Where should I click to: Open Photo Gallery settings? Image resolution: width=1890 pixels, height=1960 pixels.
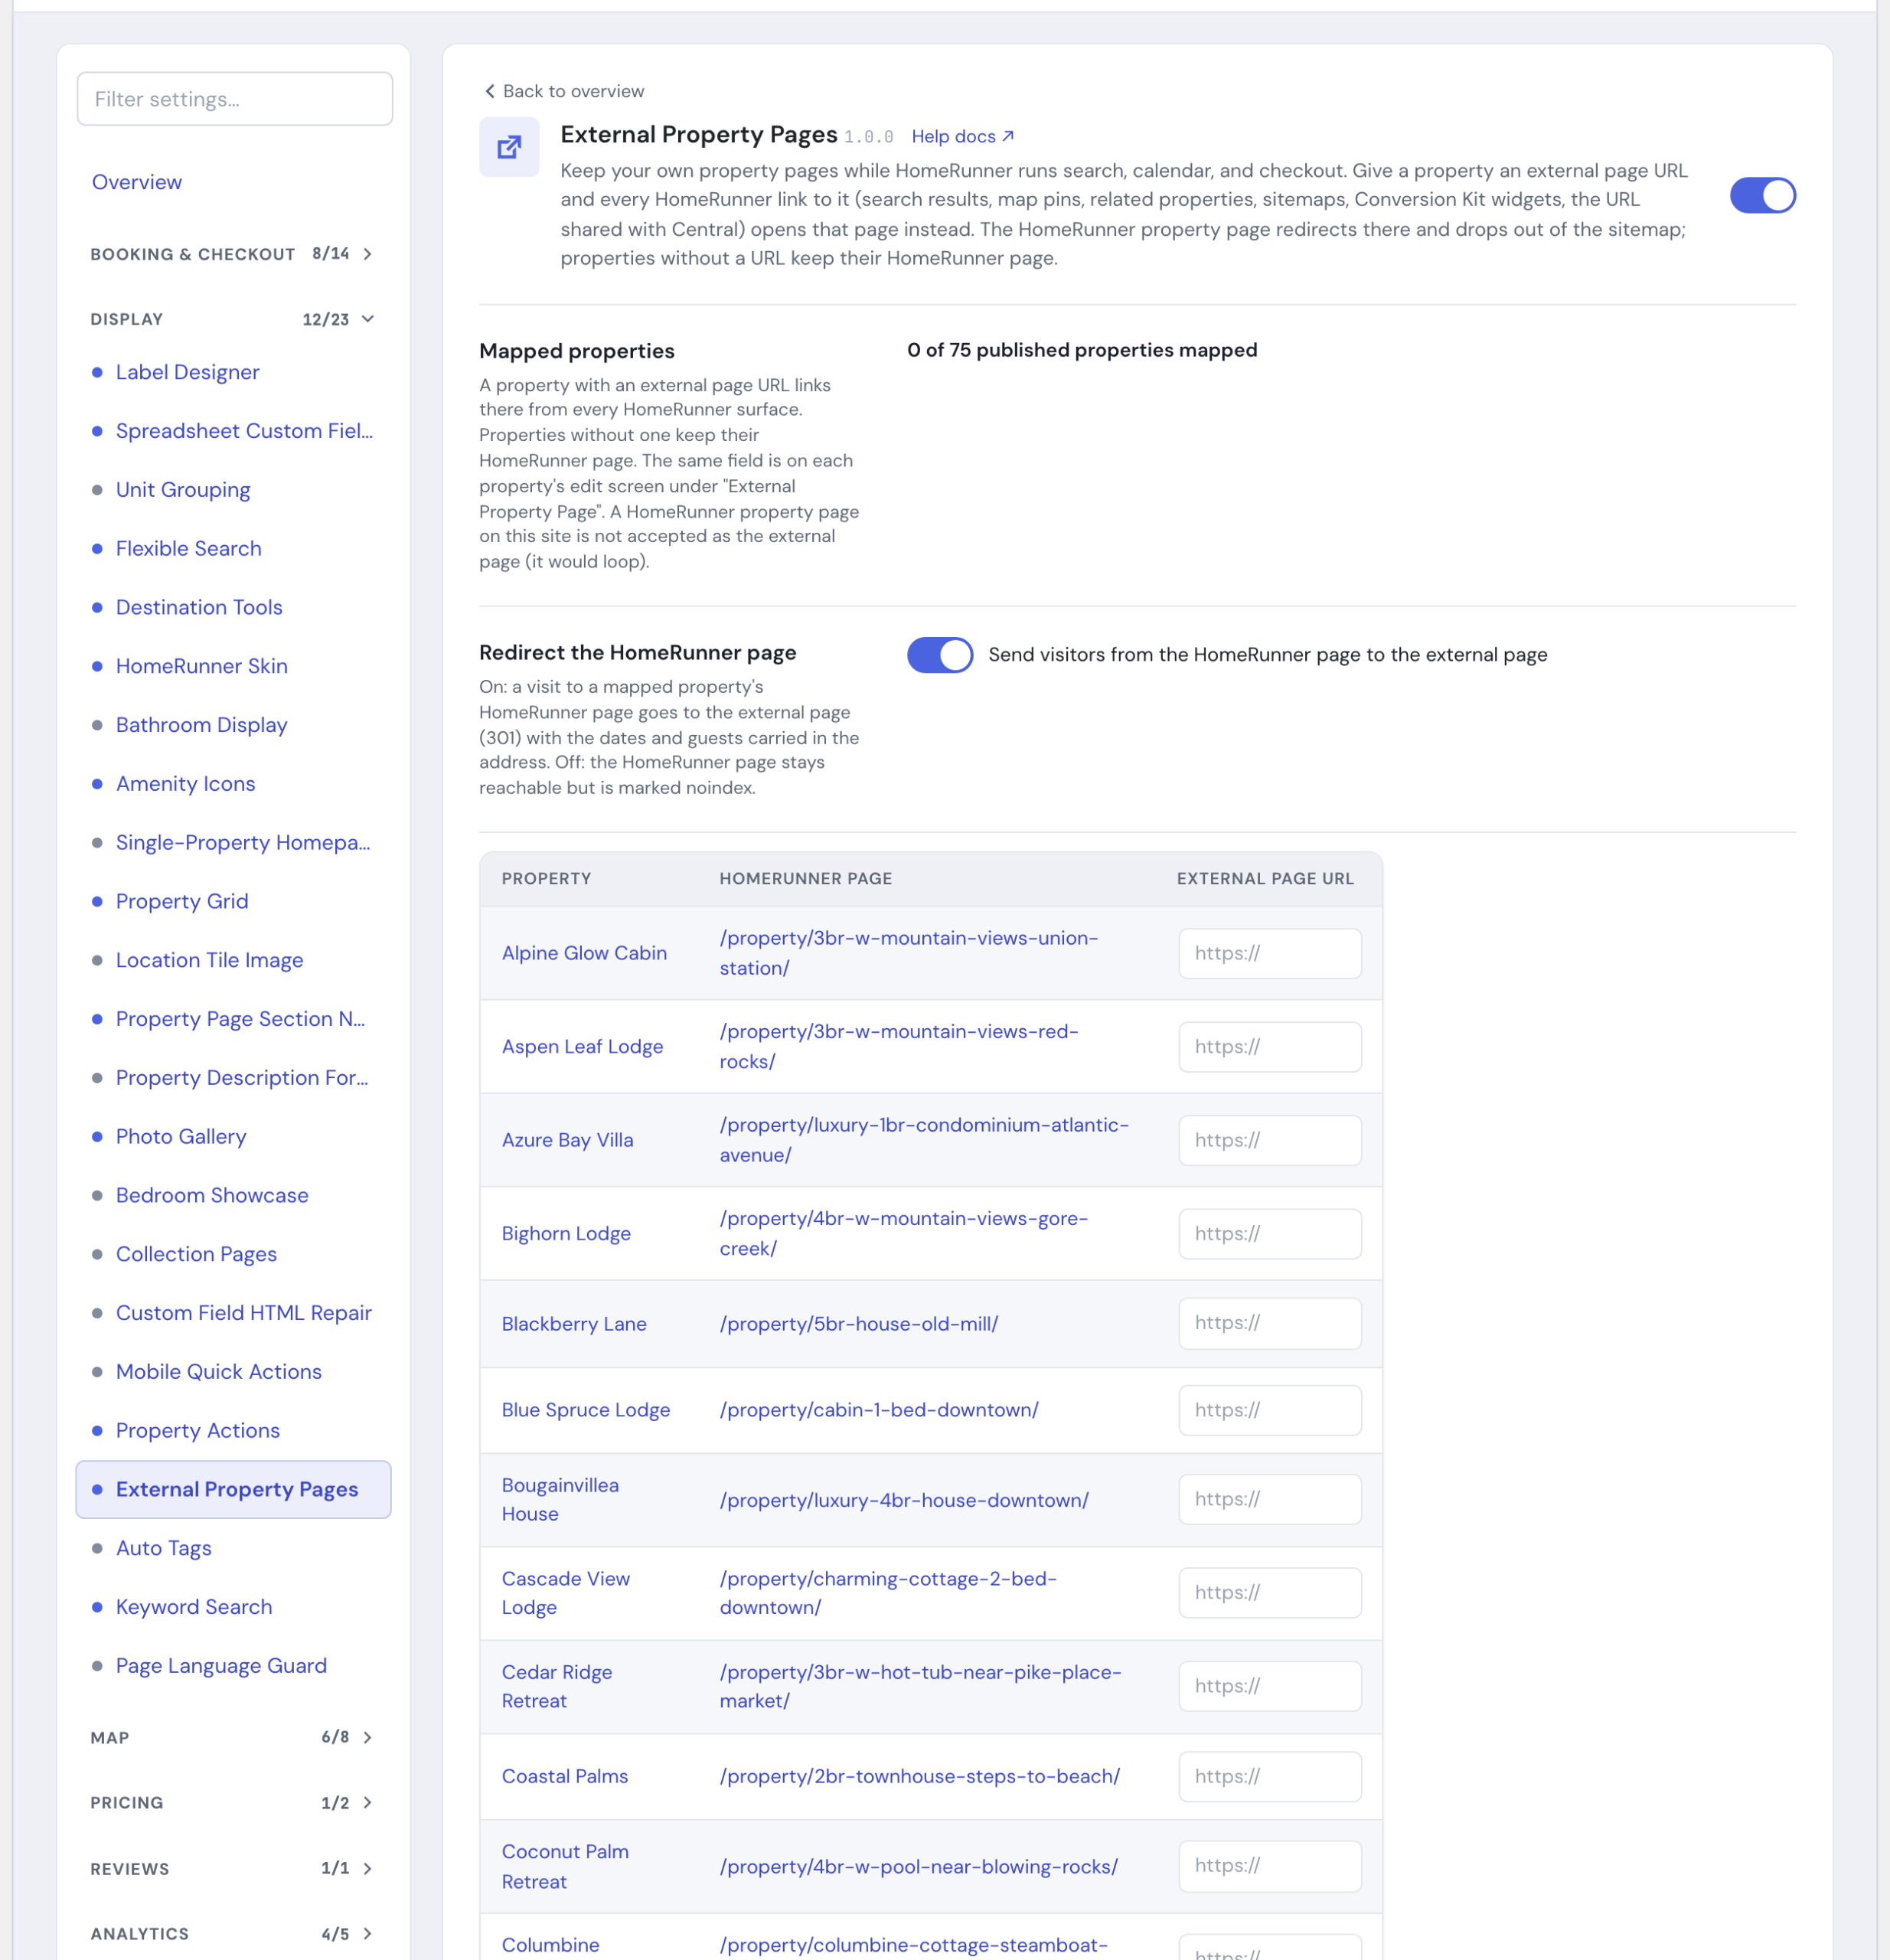pos(181,1136)
